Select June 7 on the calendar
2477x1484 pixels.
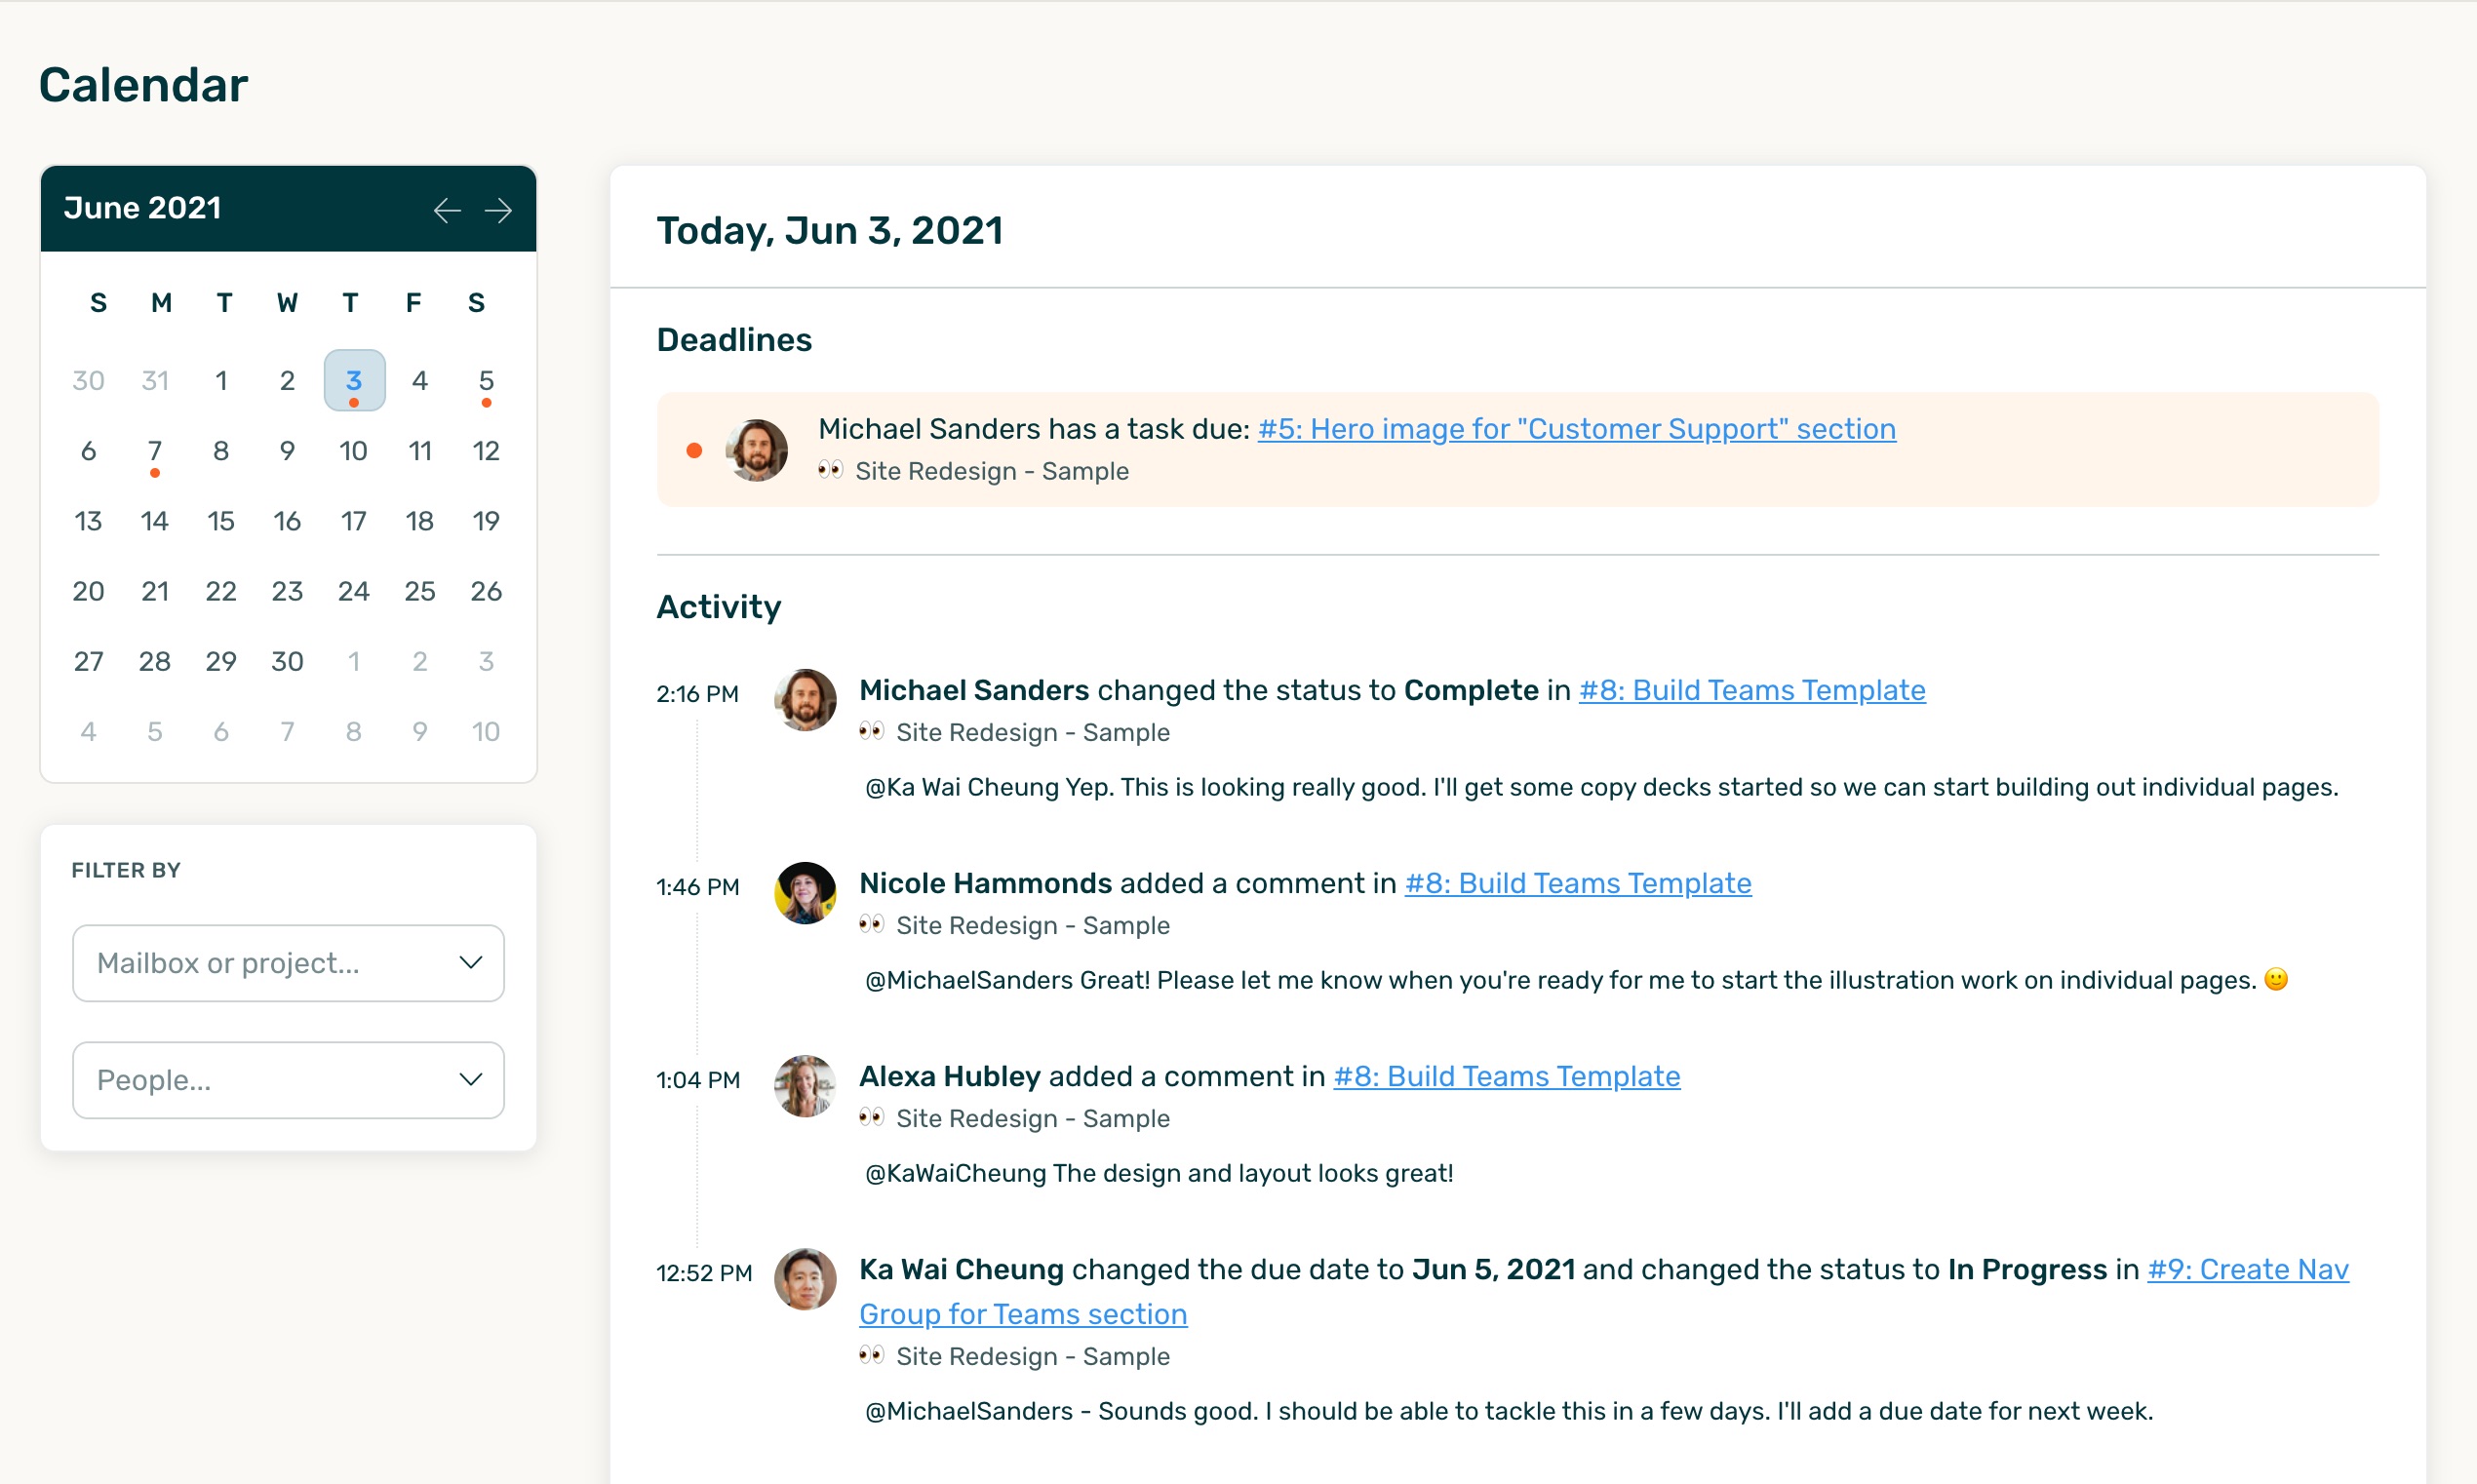[x=154, y=450]
